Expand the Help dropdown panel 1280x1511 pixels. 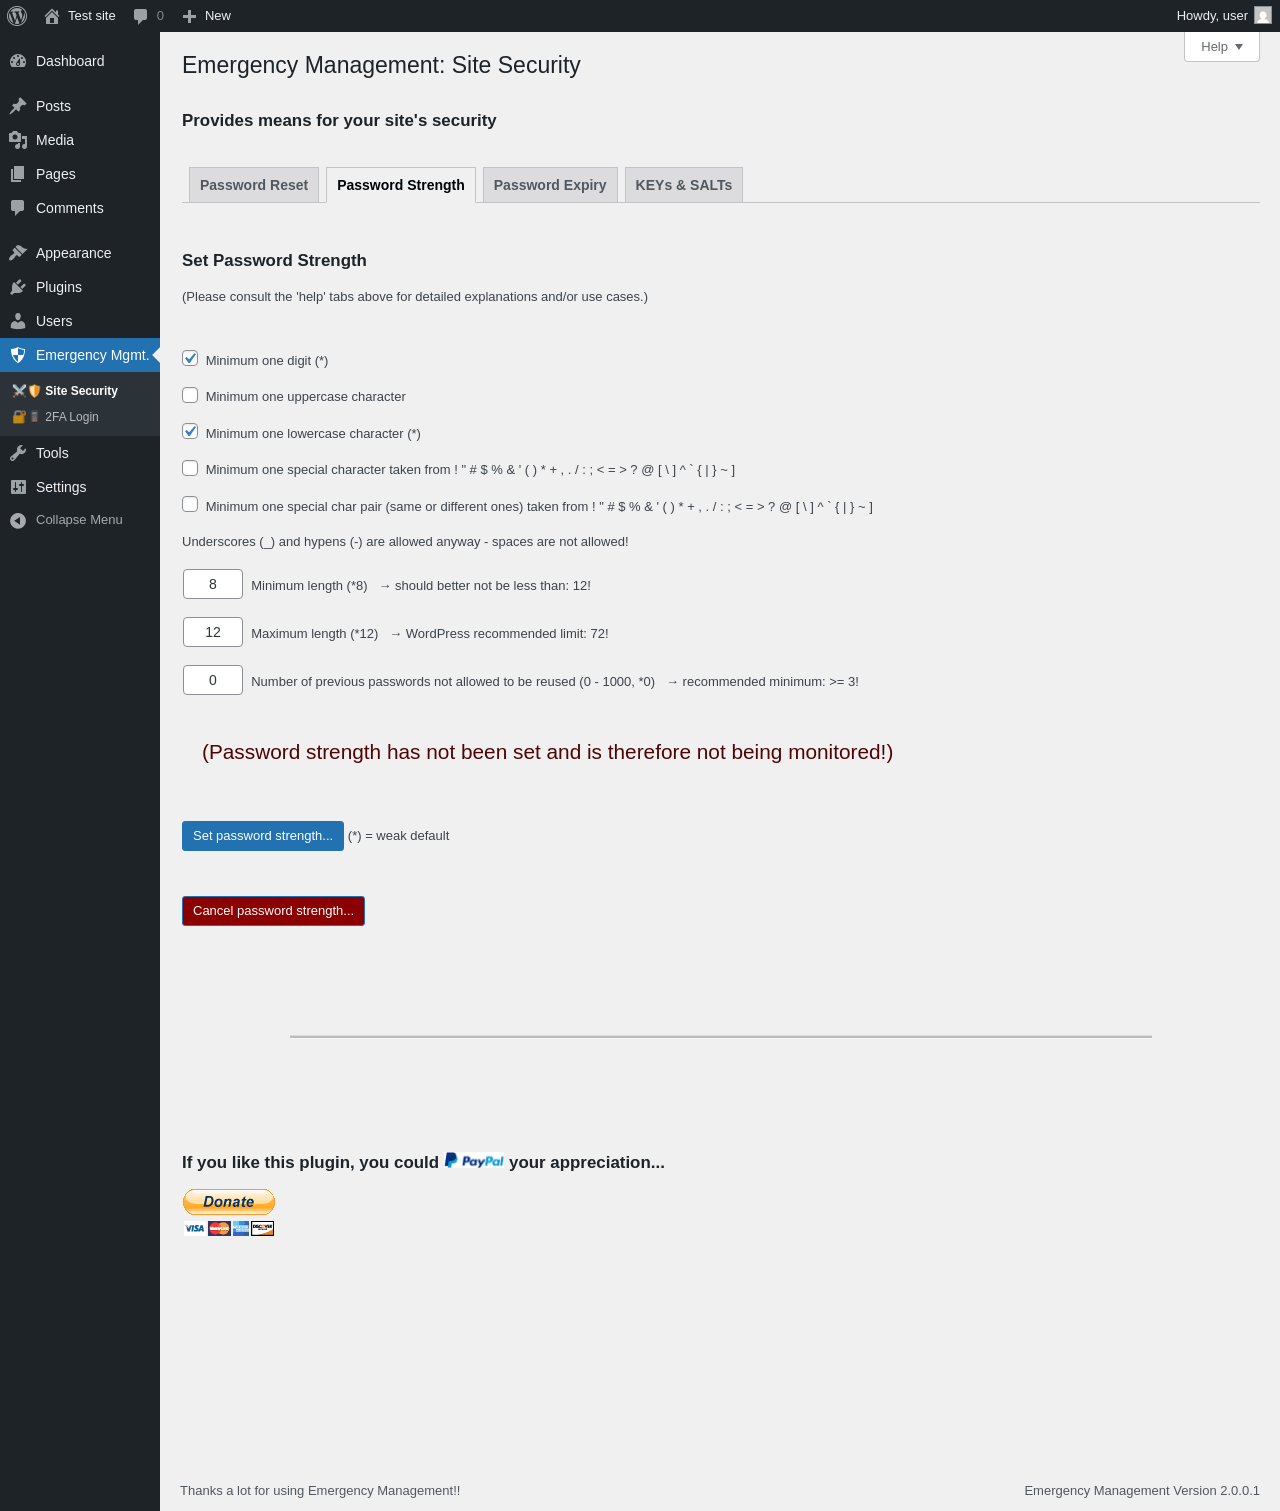point(1221,47)
